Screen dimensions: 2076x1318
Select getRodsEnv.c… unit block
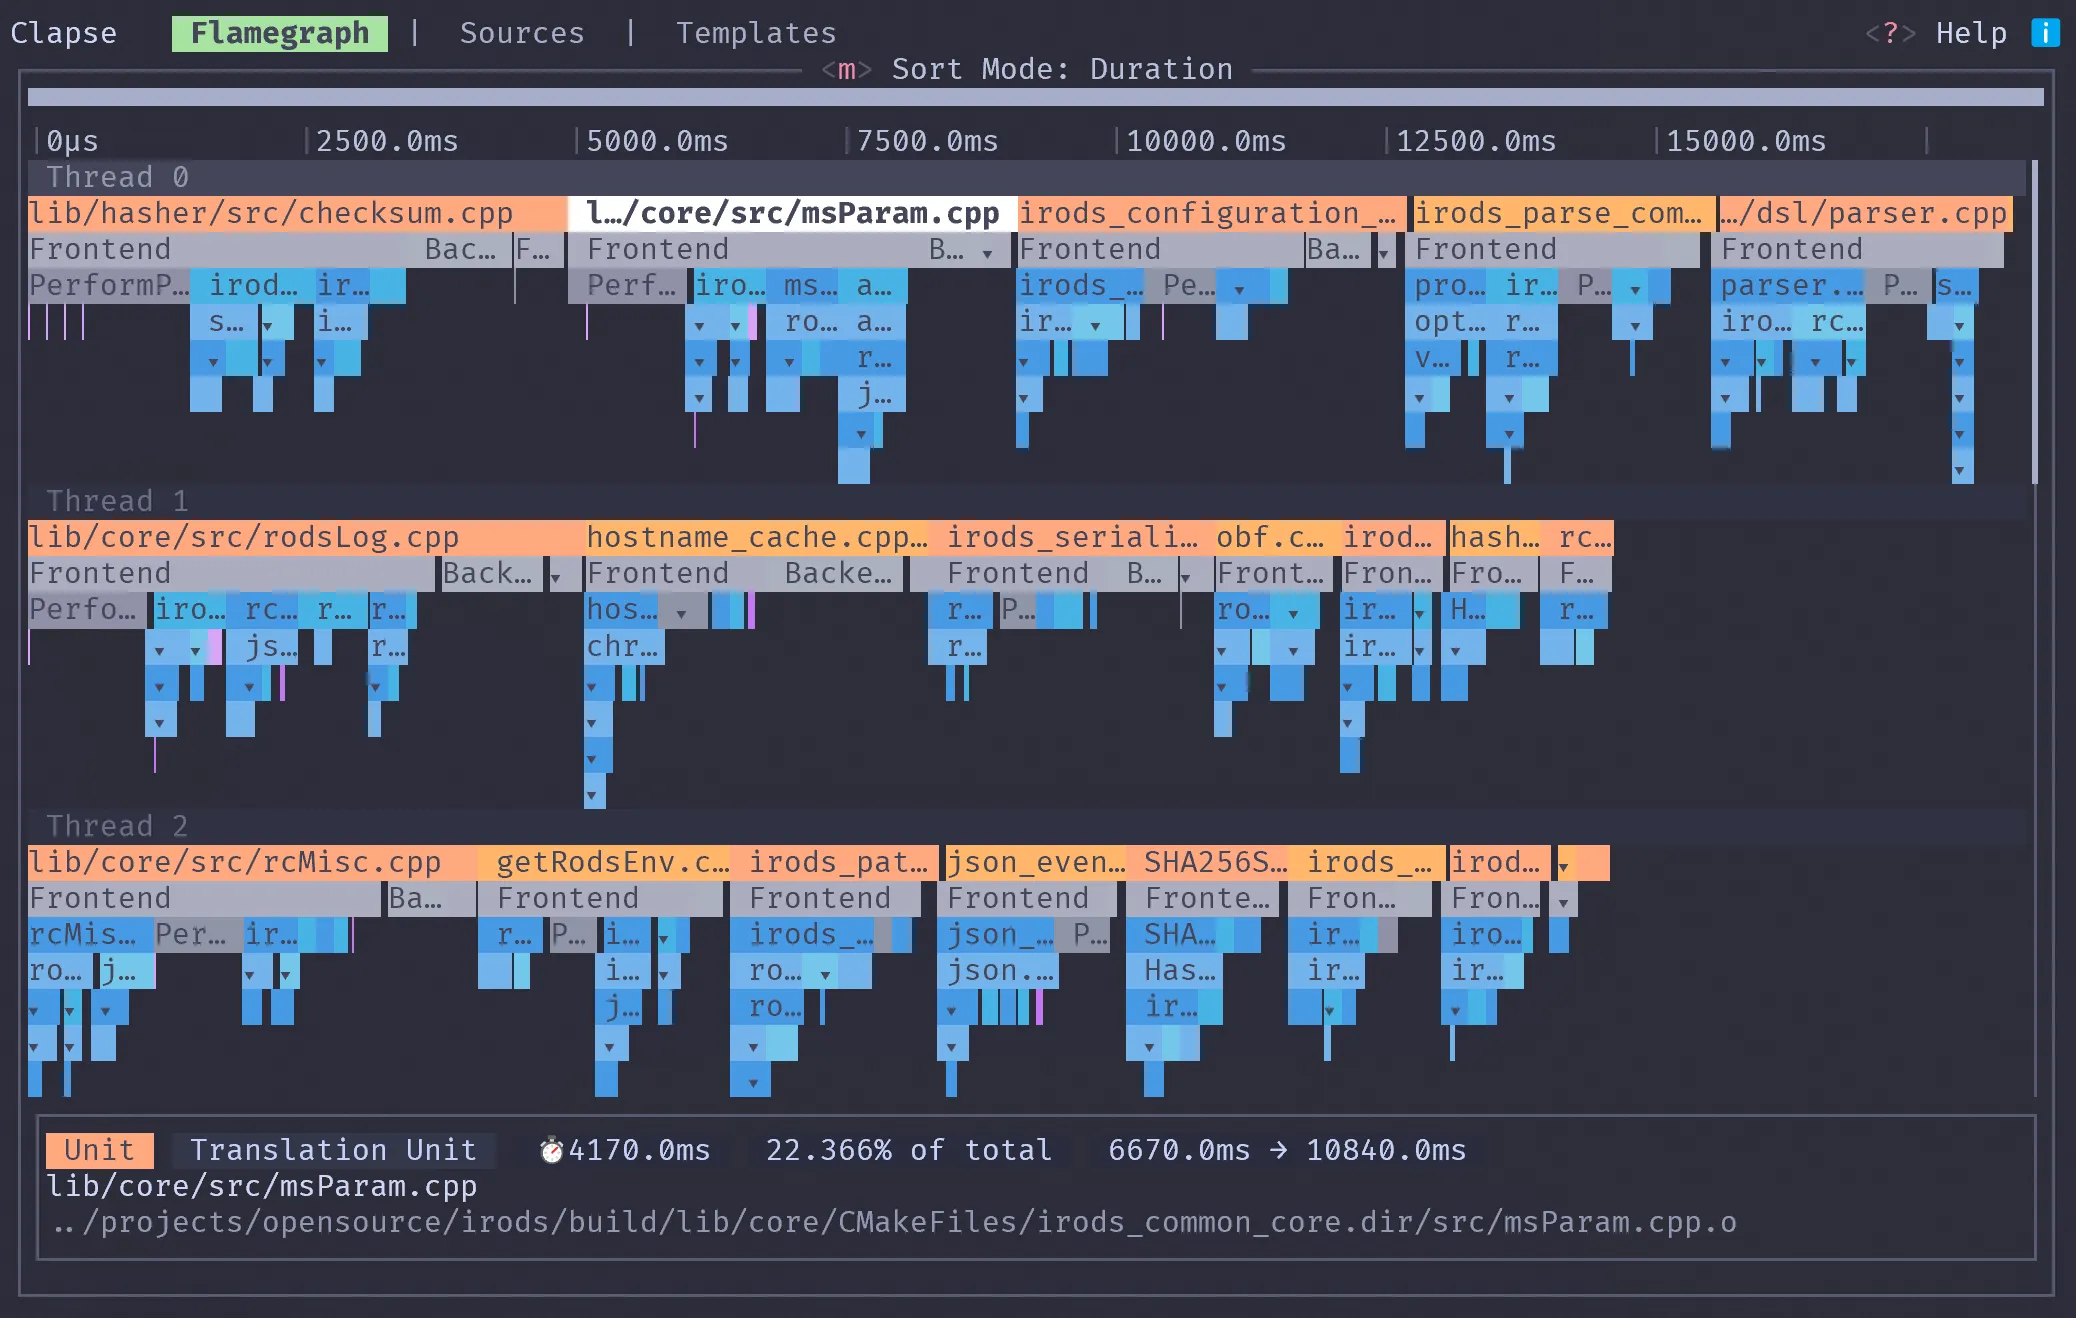[604, 862]
